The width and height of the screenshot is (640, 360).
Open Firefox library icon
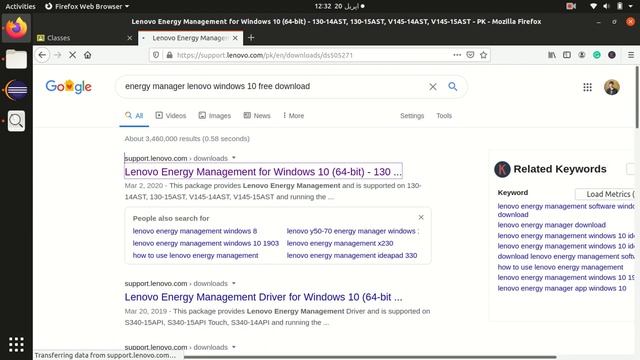[x=552, y=55]
